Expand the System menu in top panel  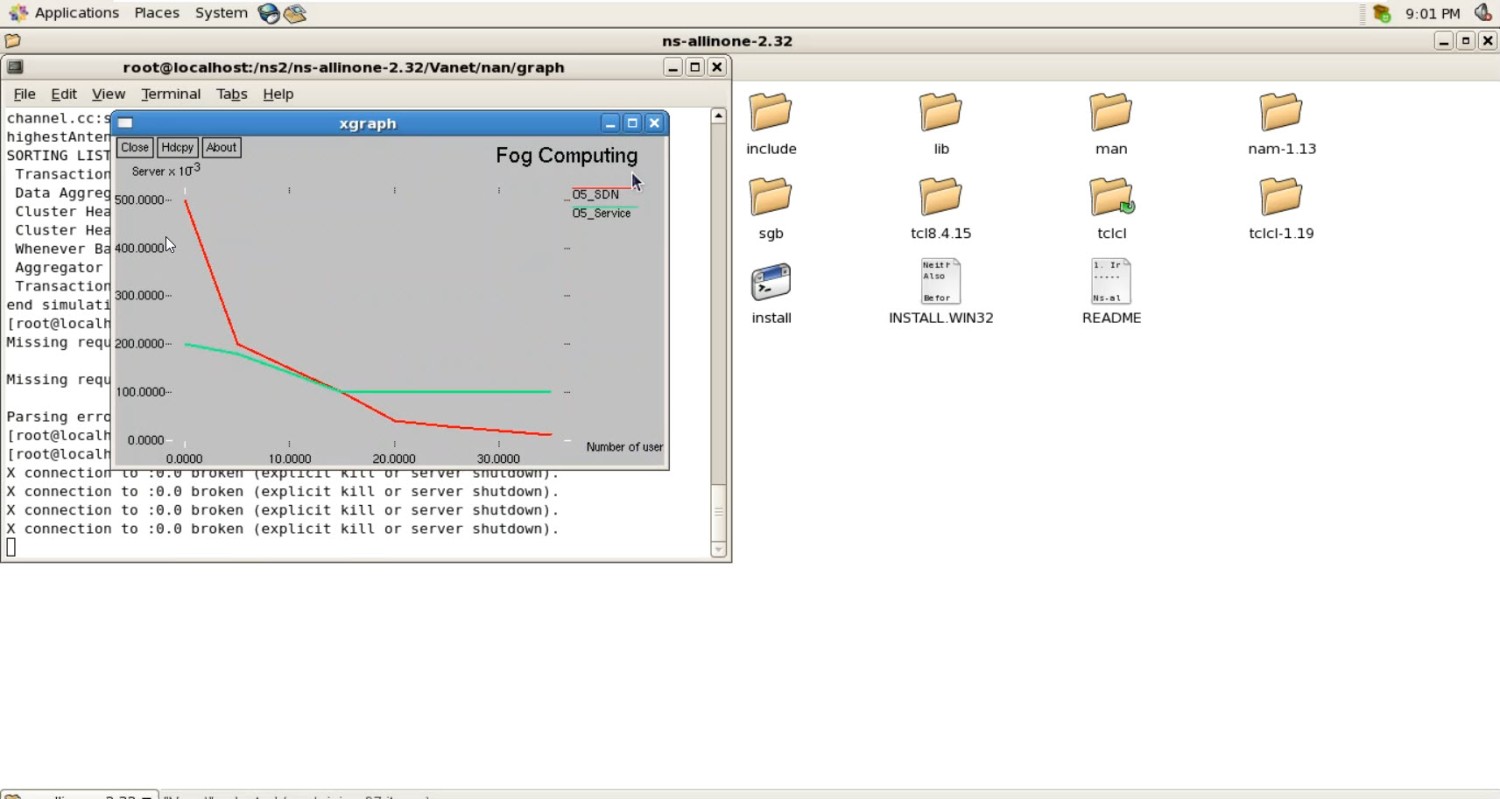click(221, 13)
